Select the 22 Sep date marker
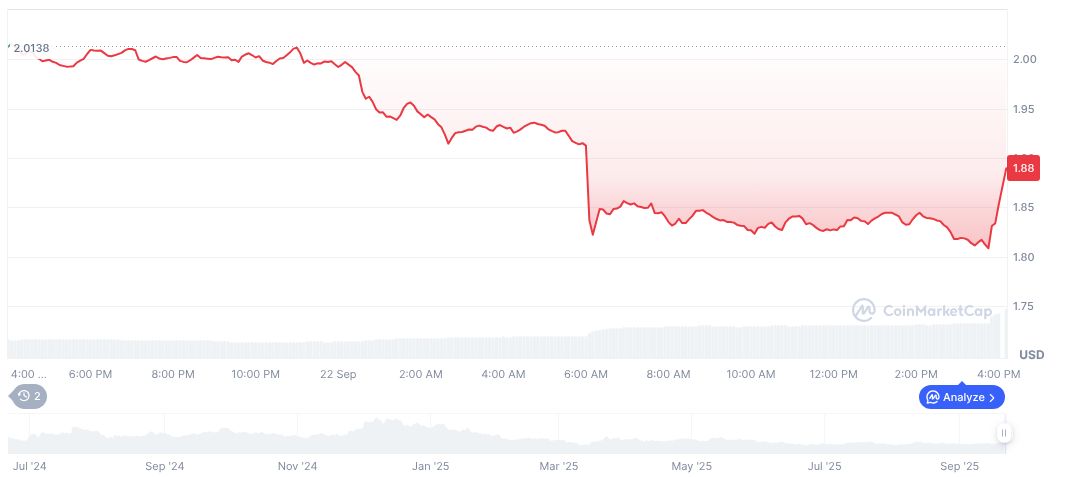 click(x=338, y=374)
